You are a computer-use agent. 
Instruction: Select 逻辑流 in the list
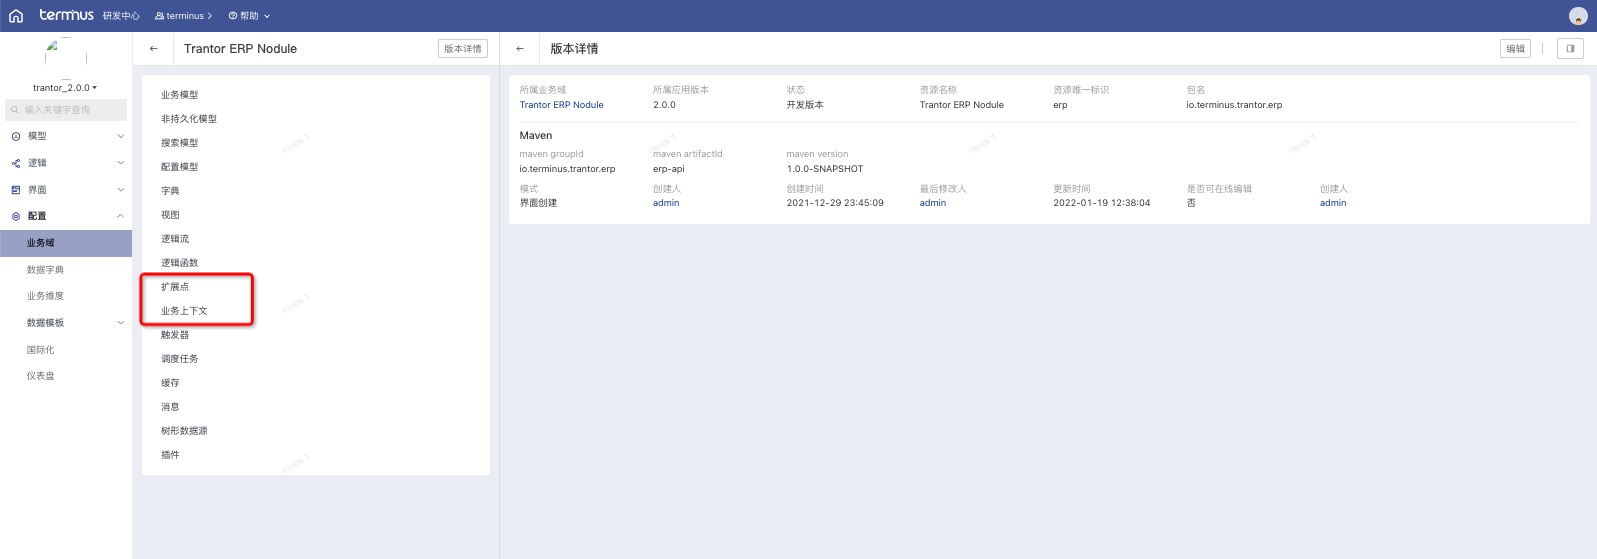(175, 239)
